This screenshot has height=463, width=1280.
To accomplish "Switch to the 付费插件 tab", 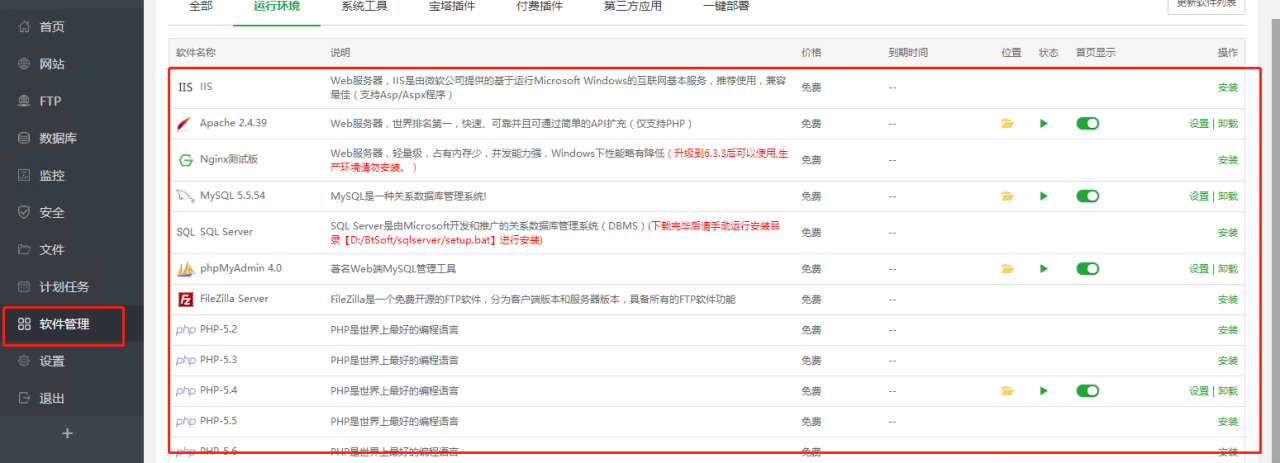I will (x=539, y=7).
